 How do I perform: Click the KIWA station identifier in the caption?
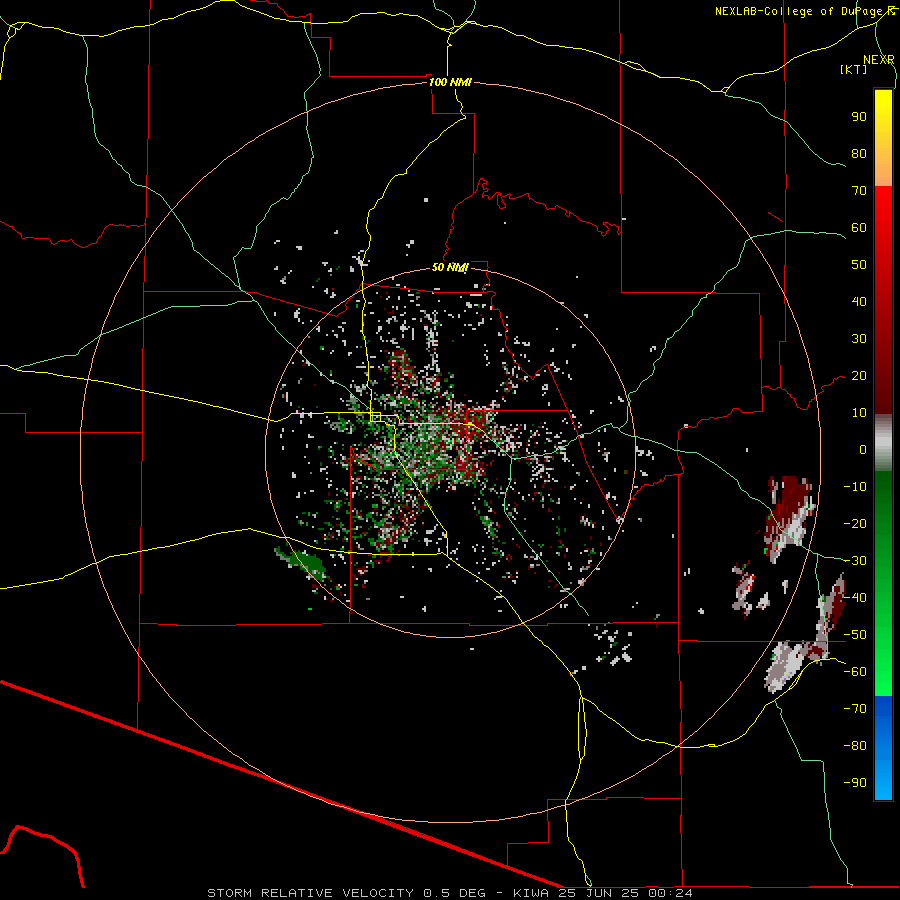coord(532,893)
